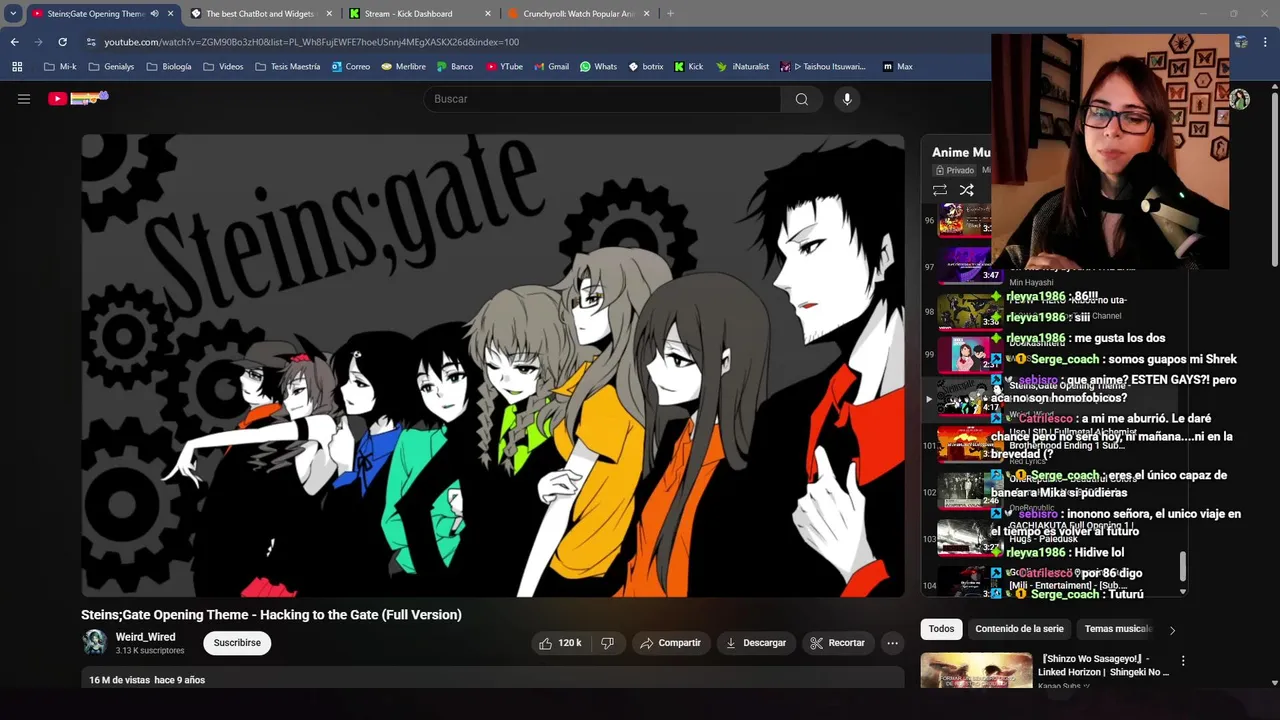Screen dimensions: 1280x720
Task: Open the Genialys bookmarks folder
Action: tap(111, 67)
